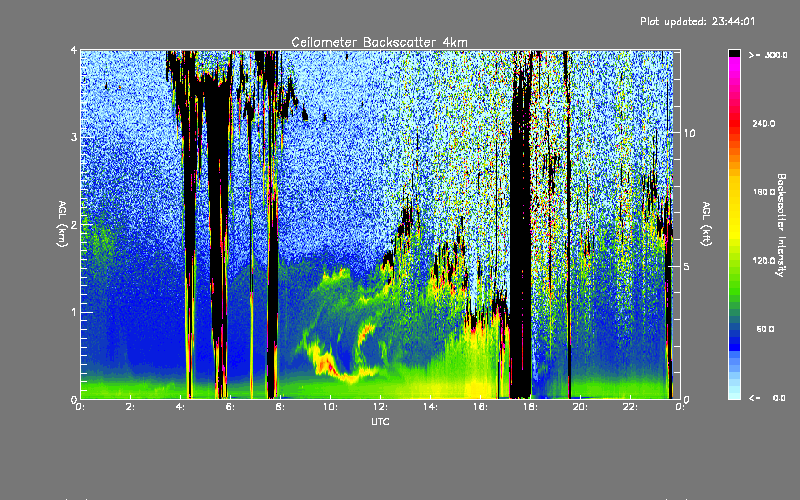Click the '2:' x-axis tick label
800x500 pixels.
[x=130, y=407]
